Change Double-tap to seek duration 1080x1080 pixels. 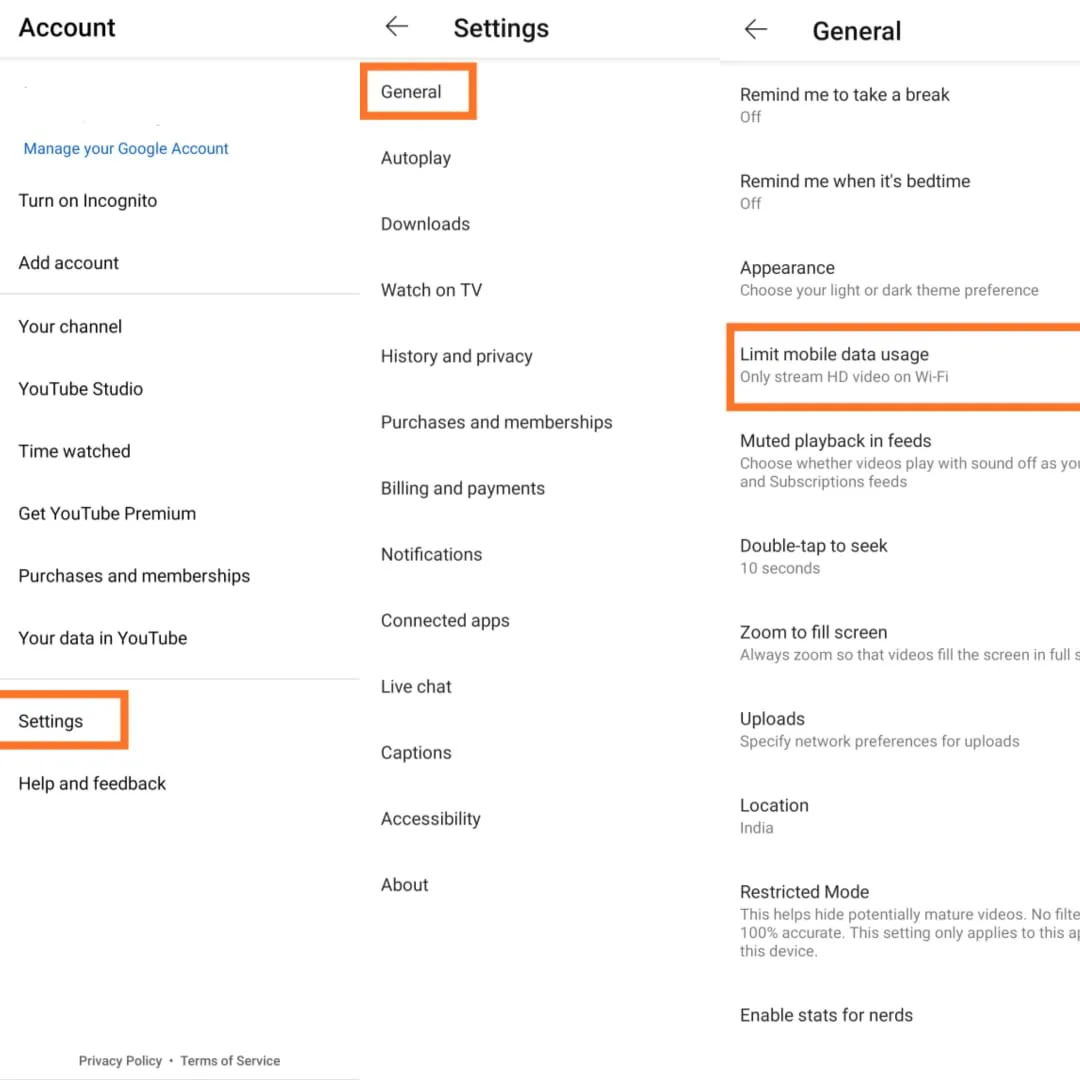coord(814,556)
